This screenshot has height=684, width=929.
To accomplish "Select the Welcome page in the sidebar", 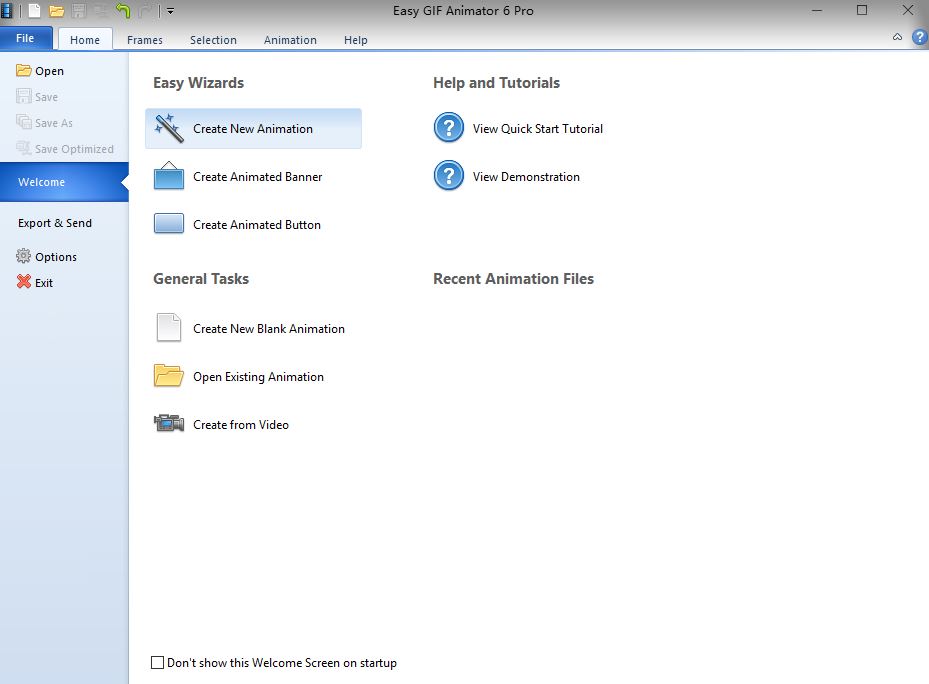I will click(x=64, y=182).
